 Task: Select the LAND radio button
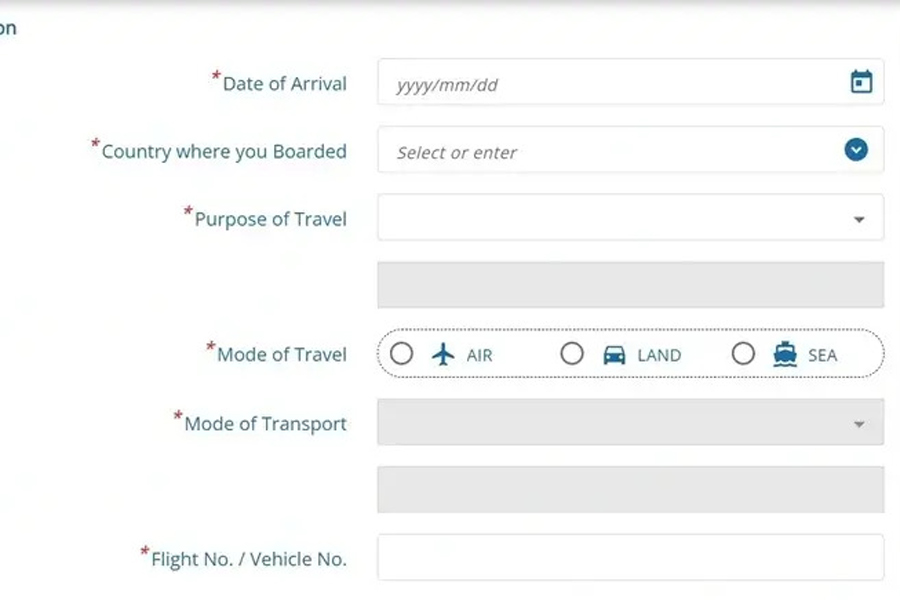(x=572, y=354)
